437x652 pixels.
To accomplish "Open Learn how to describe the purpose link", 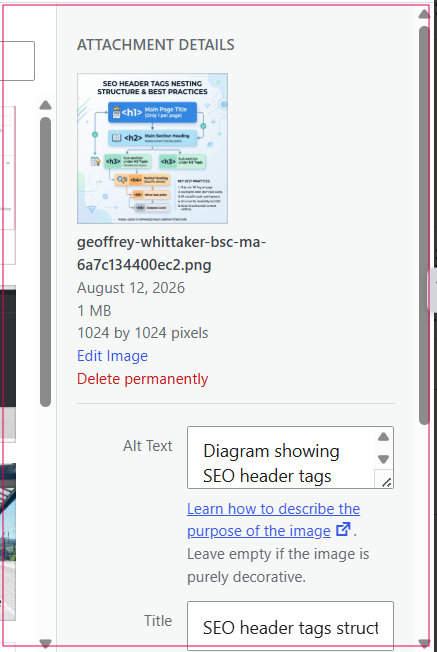I will click(x=273, y=520).
